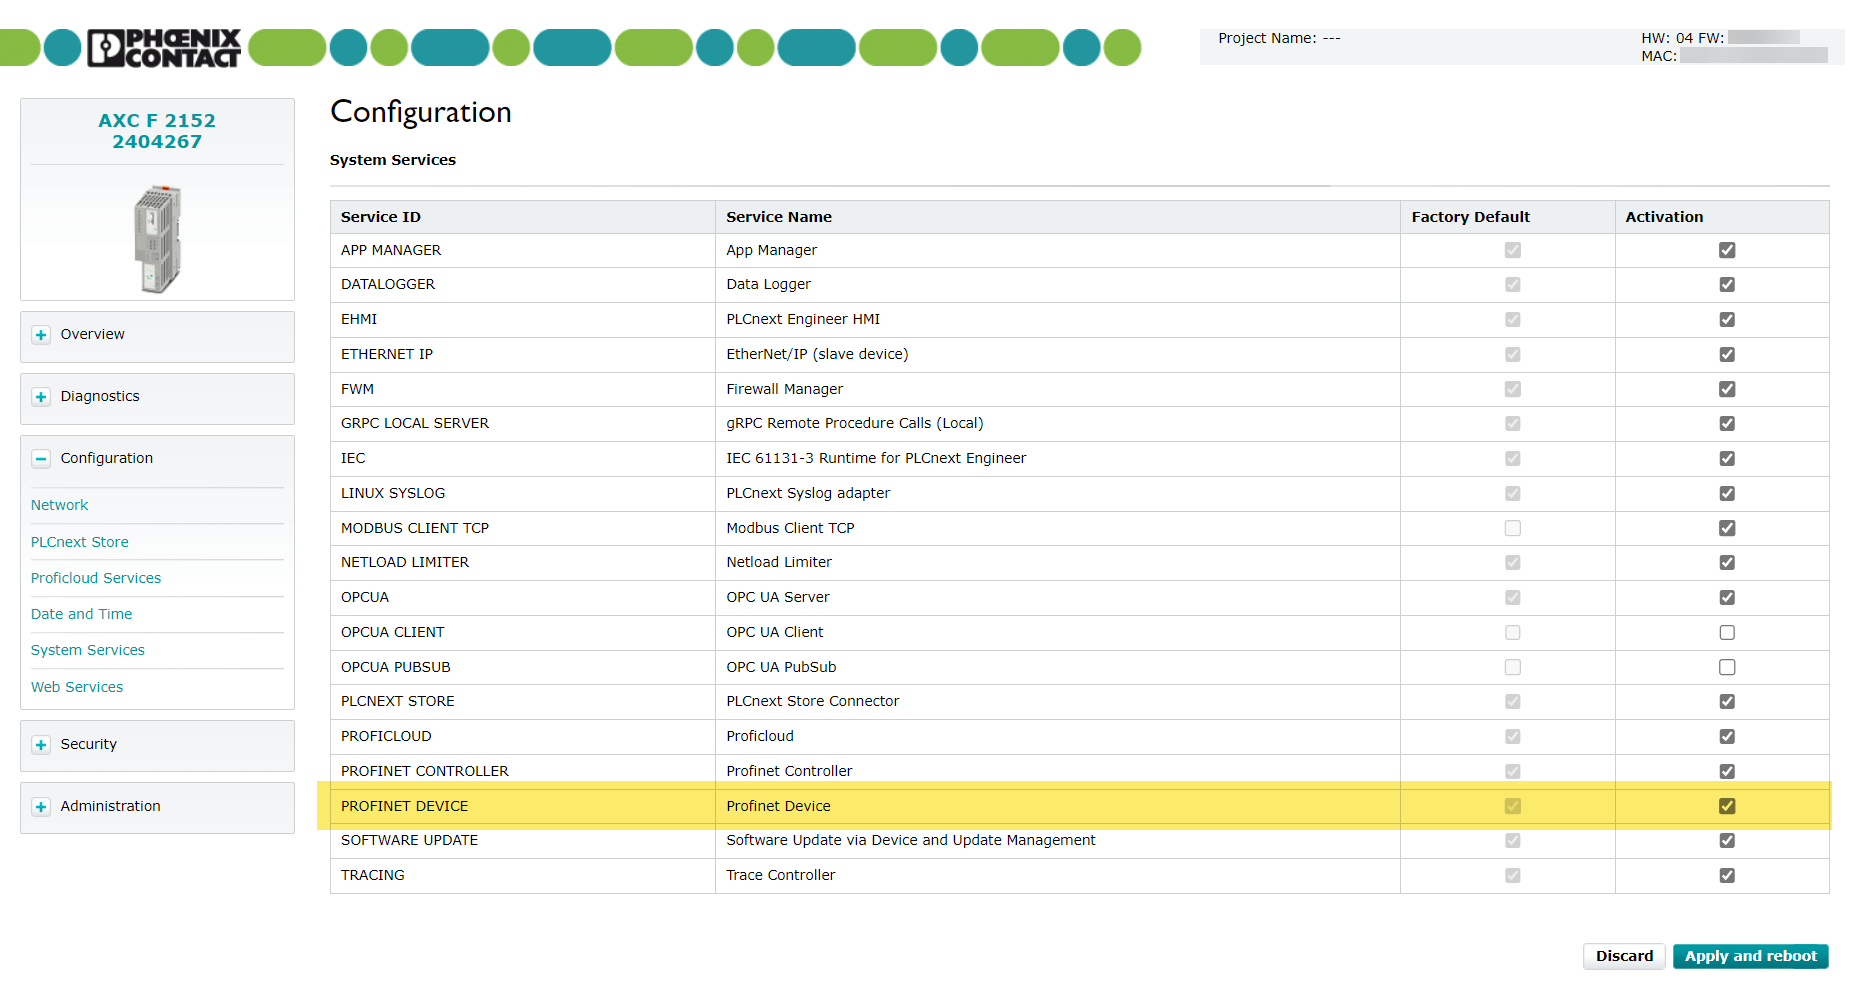1864x989 pixels.
Task: Toggle Trace Controller activation checkbox
Action: (x=1727, y=875)
